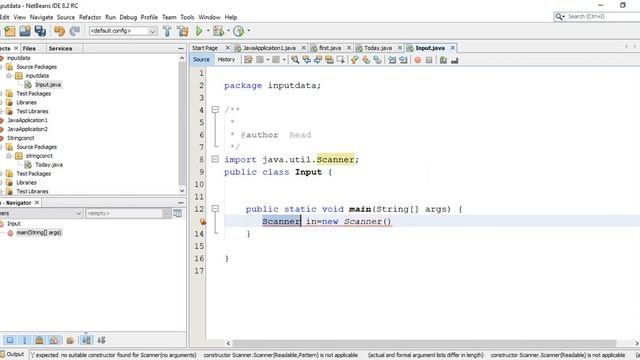
Task: Click the Source view button
Action: coord(201,60)
